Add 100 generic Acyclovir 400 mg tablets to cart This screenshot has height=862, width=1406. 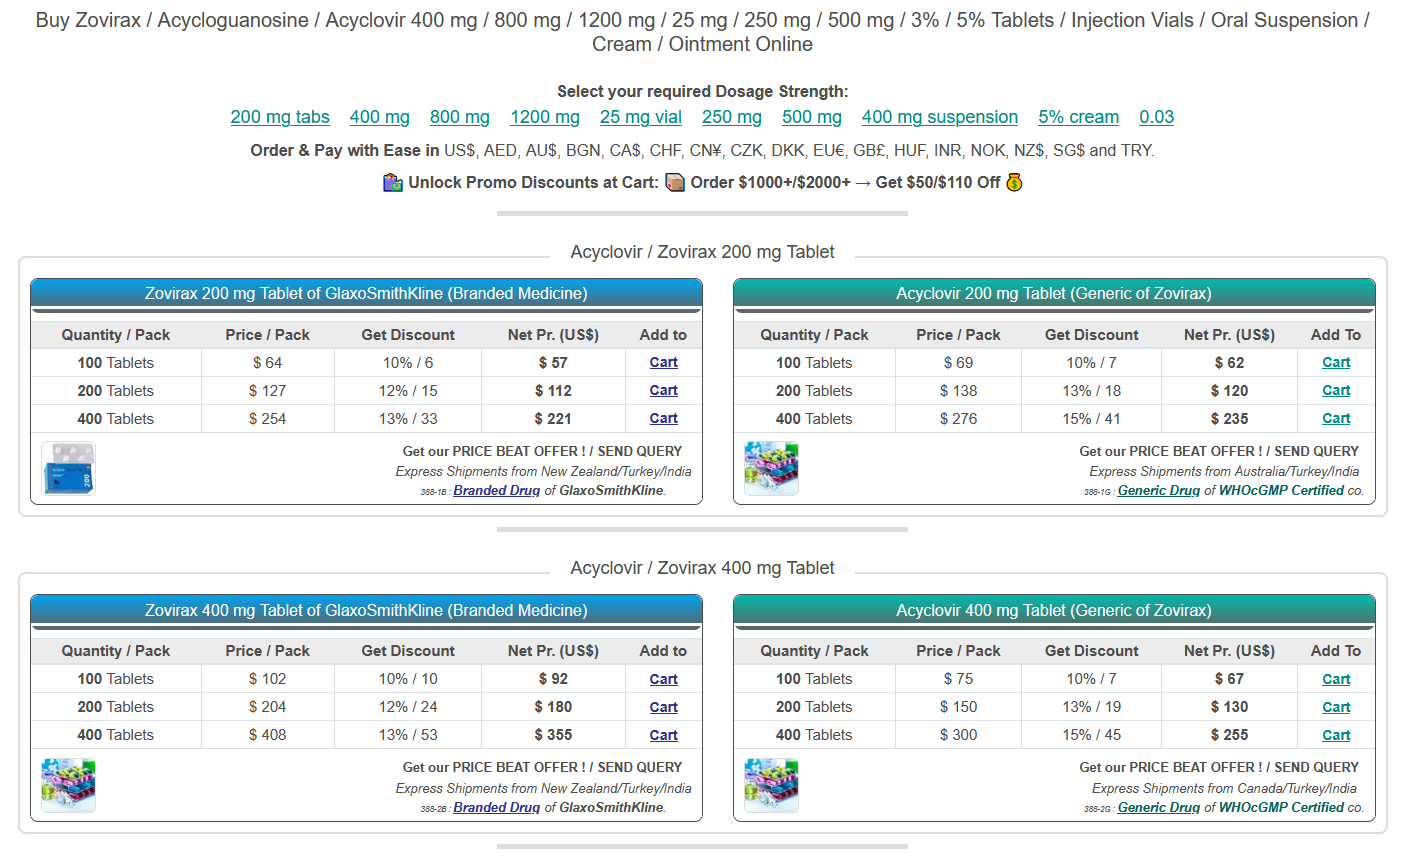pos(1336,679)
